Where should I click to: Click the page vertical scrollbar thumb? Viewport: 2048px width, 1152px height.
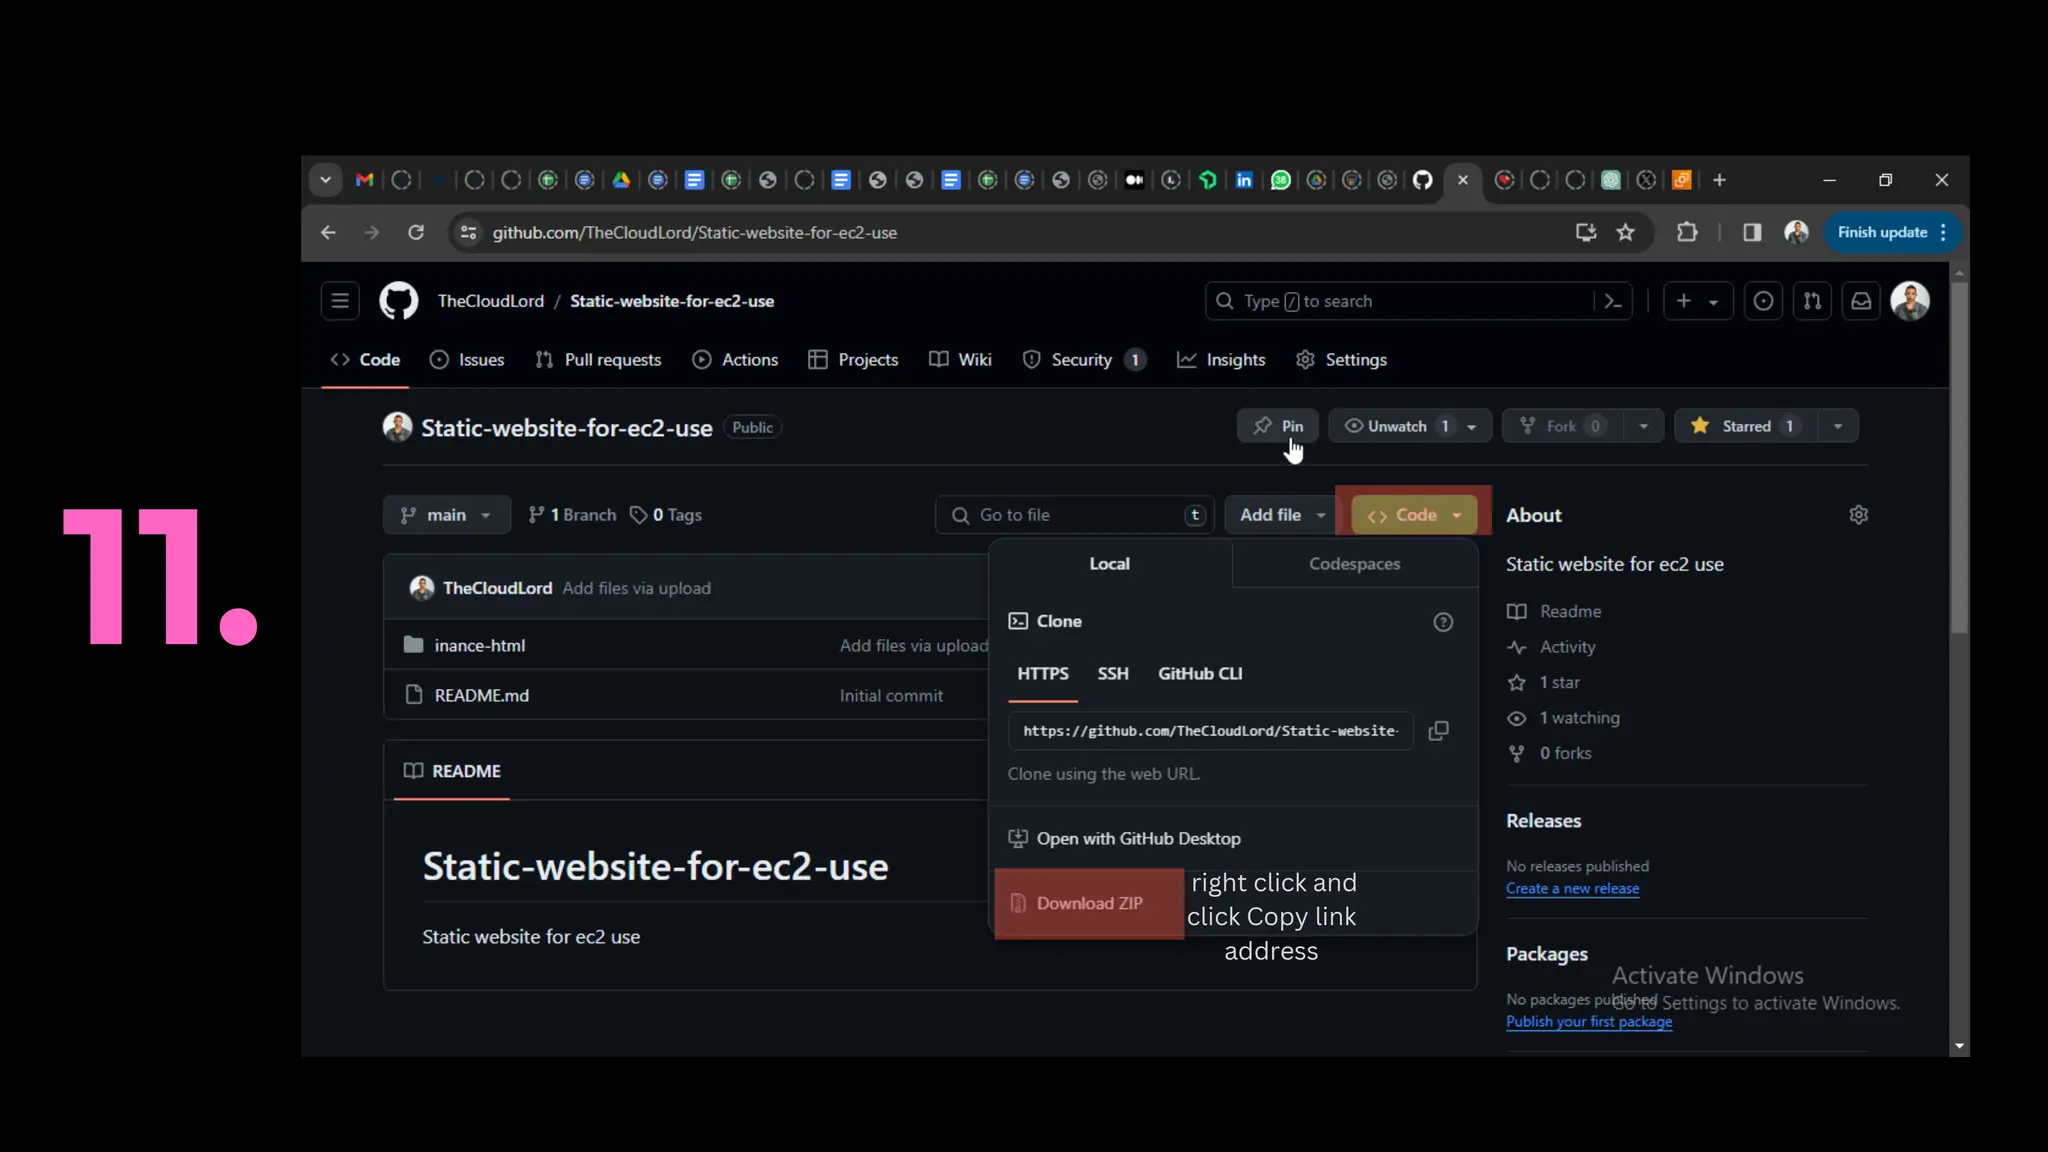click(x=1959, y=457)
